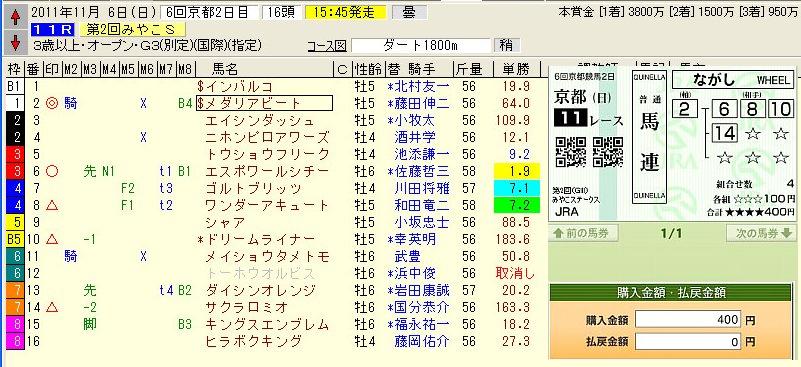
Task: Select horse name シャア
Action: 225,223
